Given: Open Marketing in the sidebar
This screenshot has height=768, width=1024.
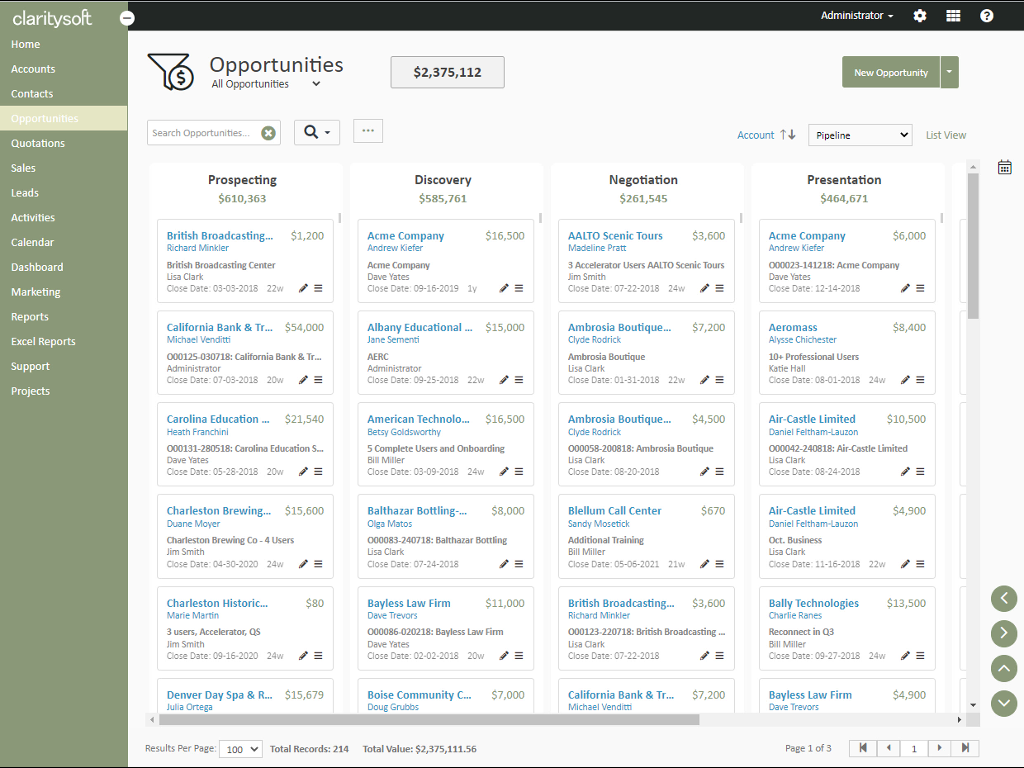Looking at the screenshot, I should pyautogui.click(x=35, y=292).
